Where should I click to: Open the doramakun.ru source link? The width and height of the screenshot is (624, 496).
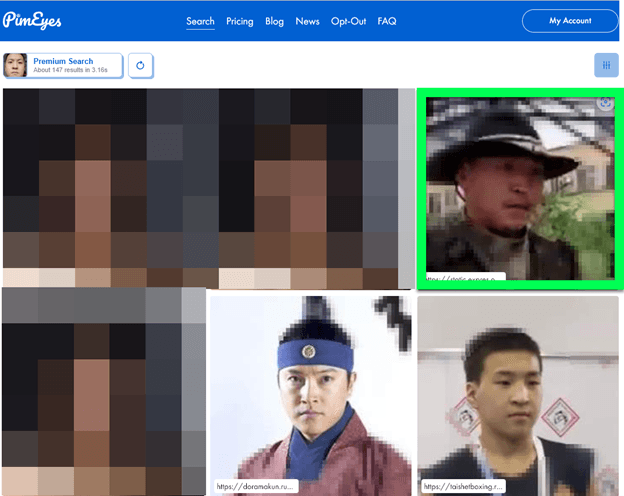(x=255, y=487)
